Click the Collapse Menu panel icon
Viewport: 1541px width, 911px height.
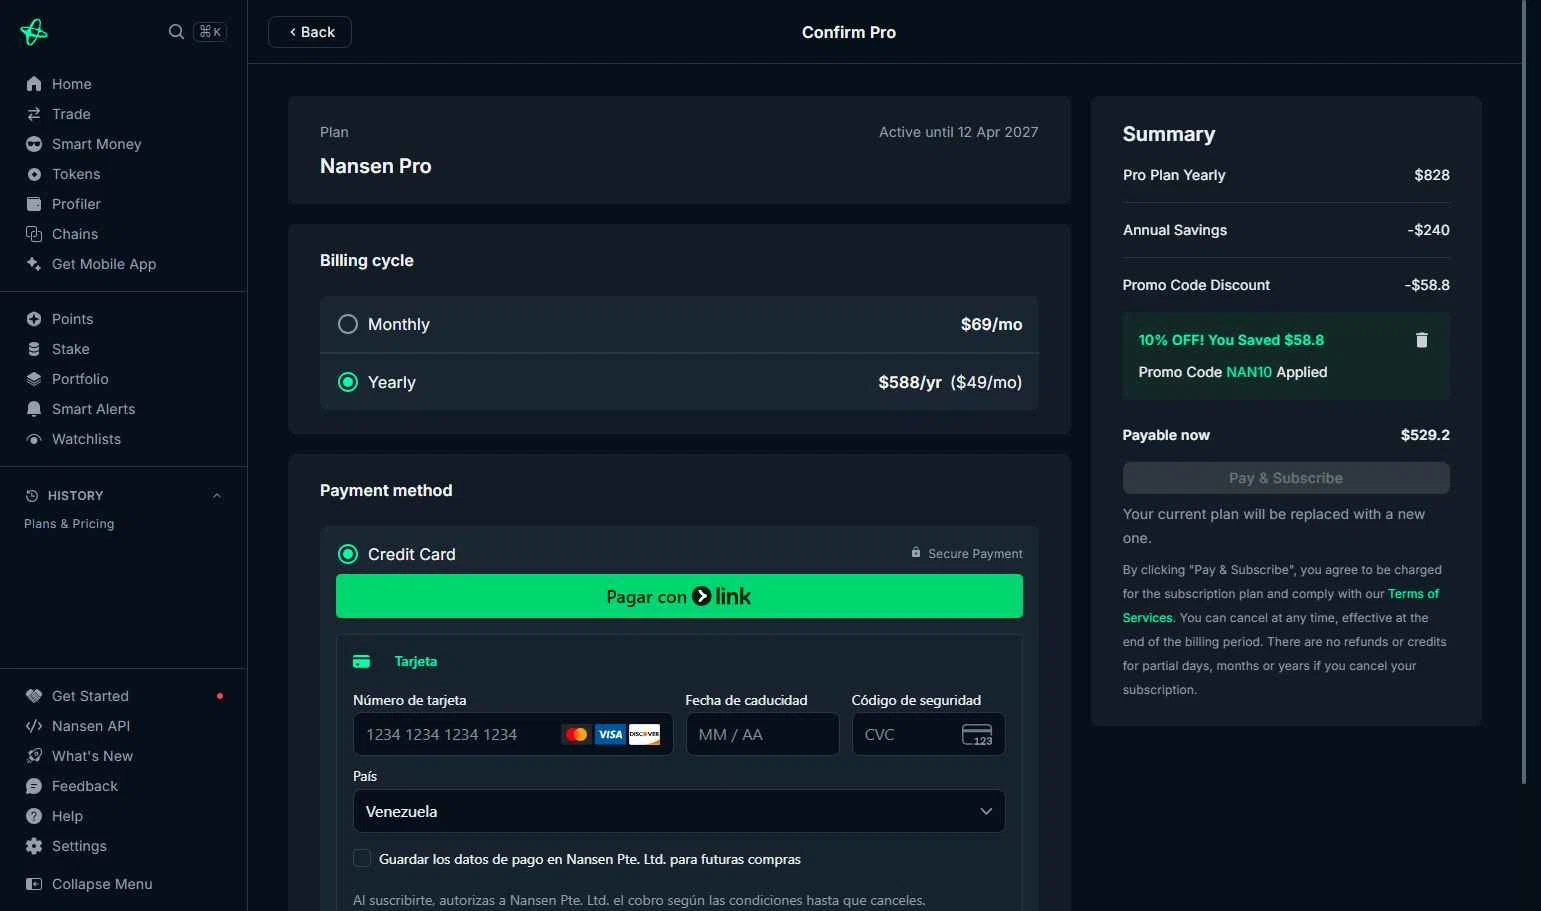(x=34, y=884)
